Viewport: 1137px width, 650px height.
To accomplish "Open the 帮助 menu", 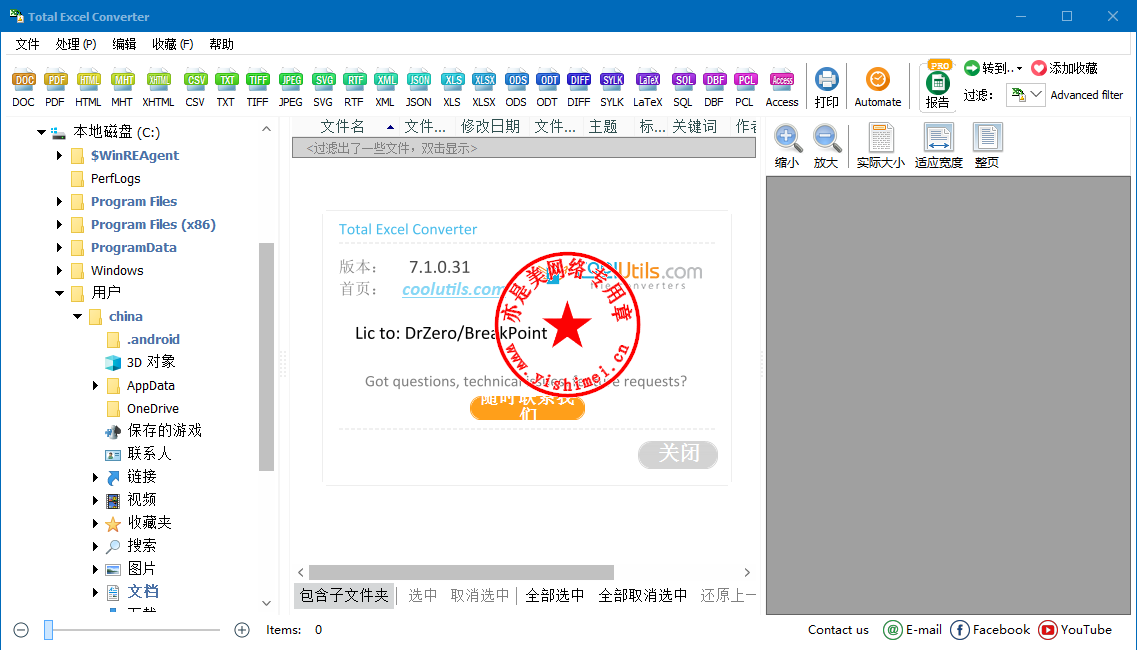I will 221,44.
